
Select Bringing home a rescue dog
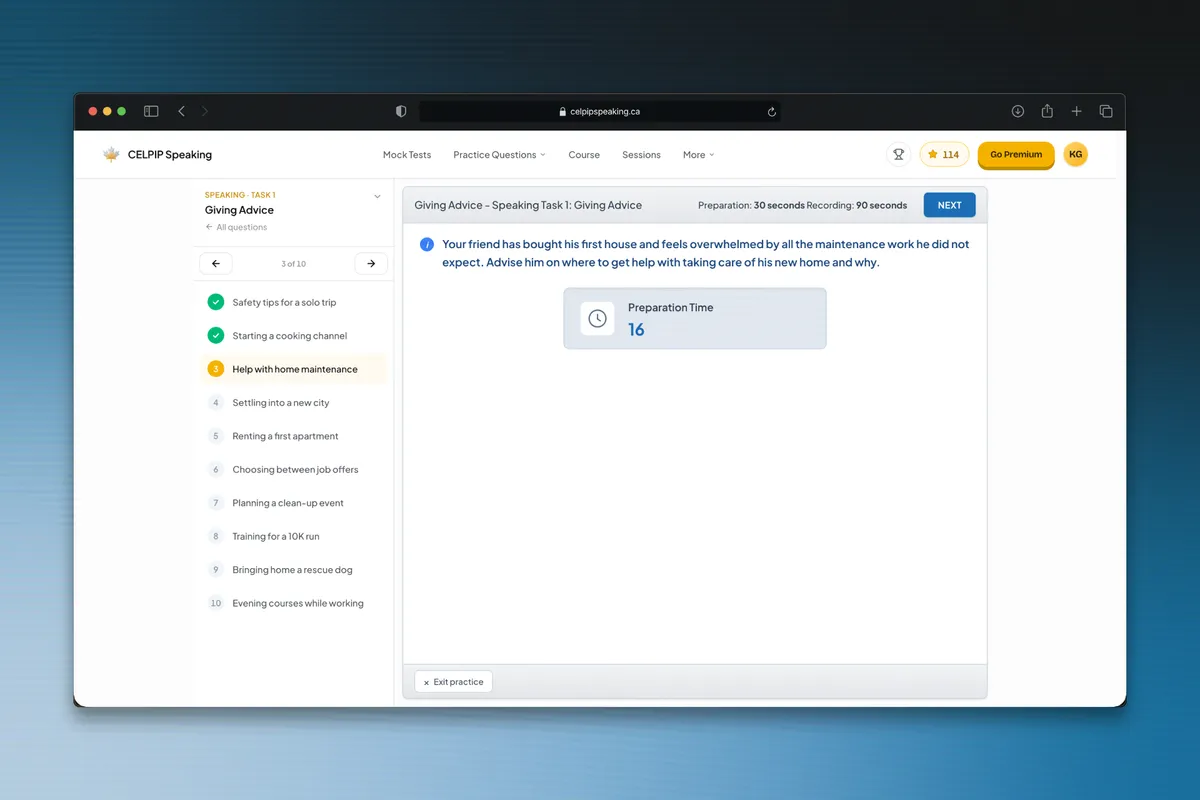pos(294,570)
